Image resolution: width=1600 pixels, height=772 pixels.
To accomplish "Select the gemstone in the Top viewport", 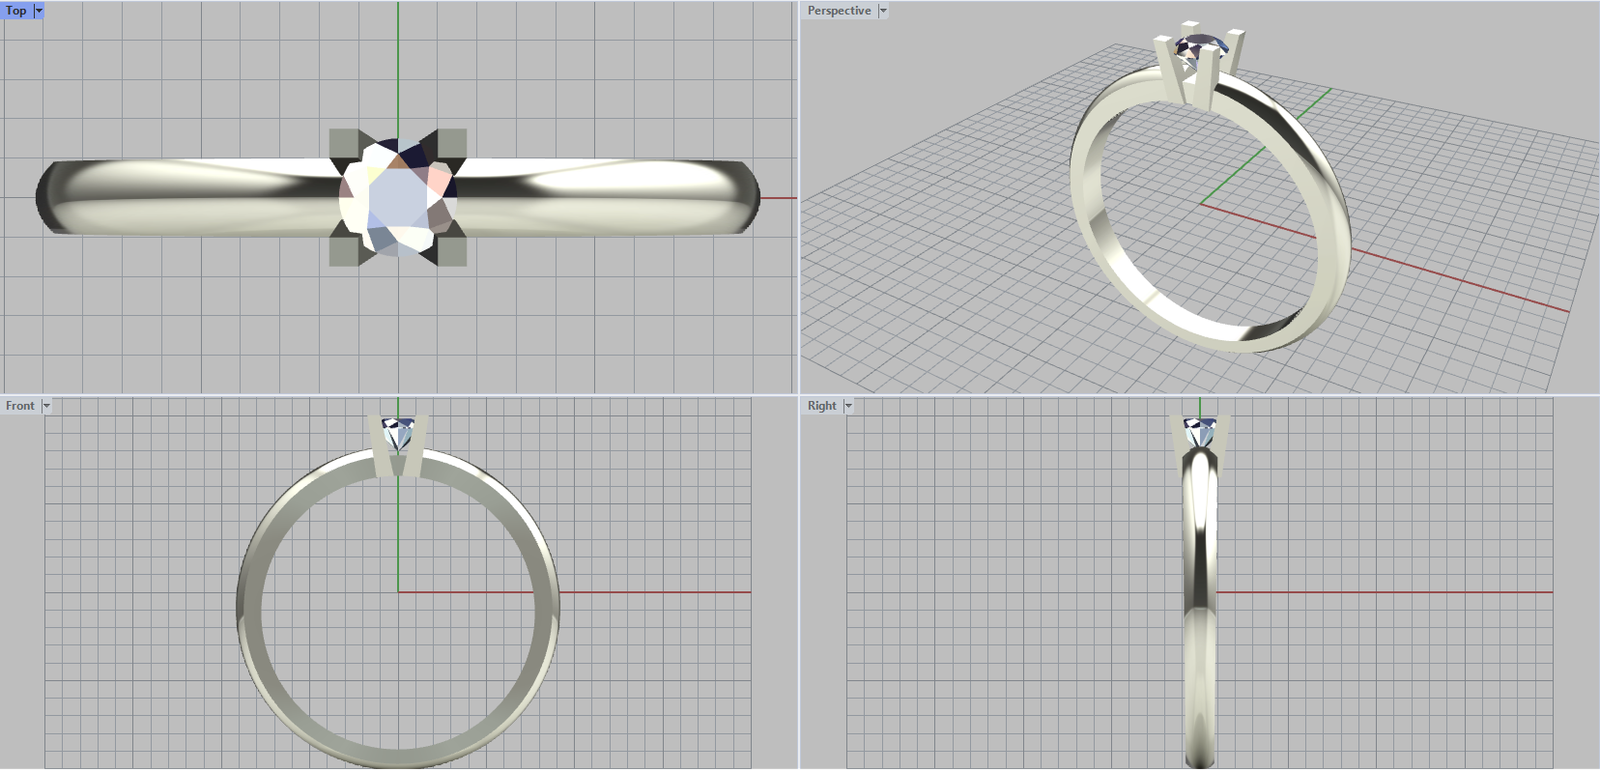I will pos(398,198).
